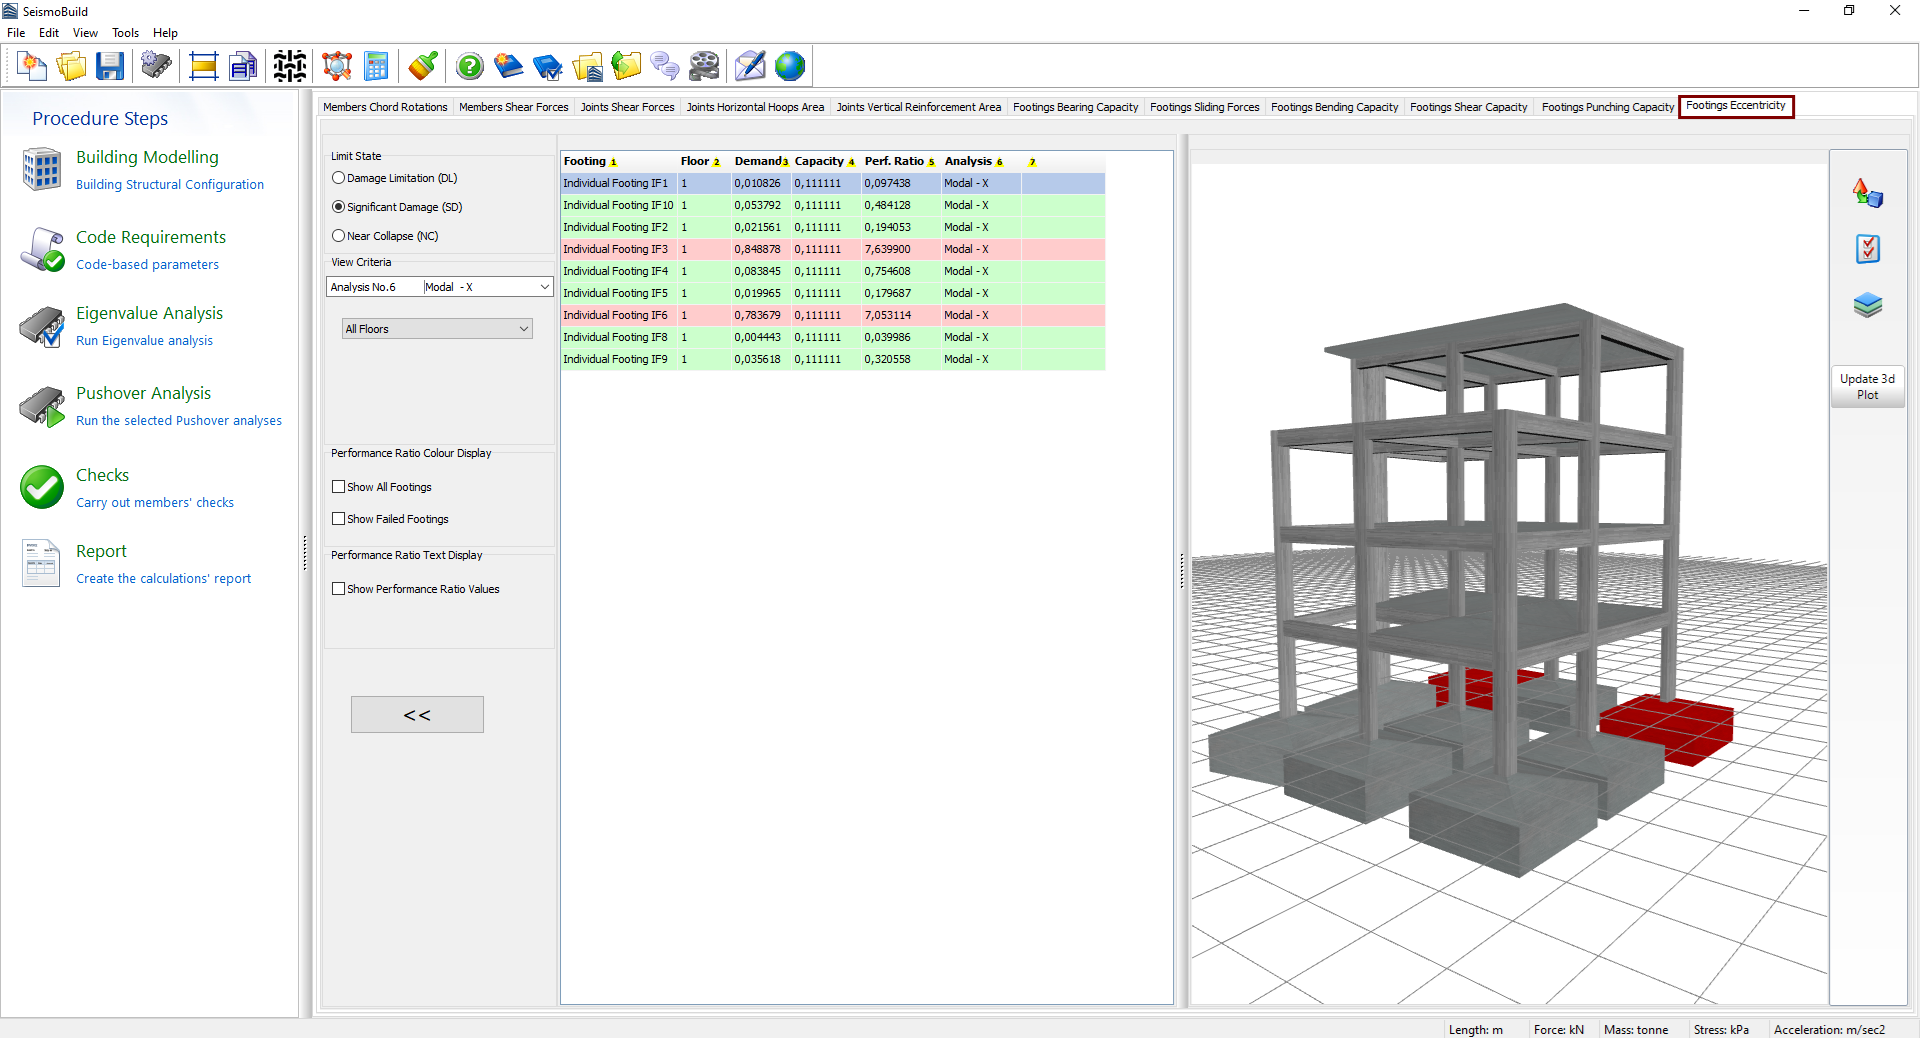Click the new project icon in toolbar
The image size is (1924, 1038).
[x=32, y=67]
